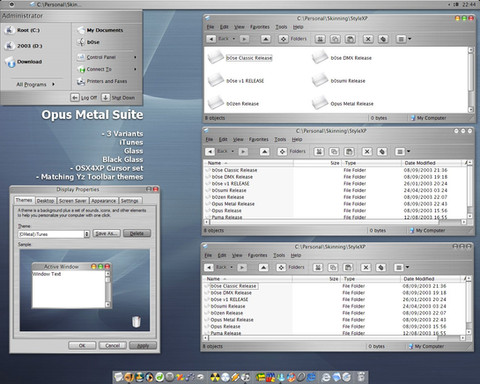Click the Up folder arrow in top Explorer window
Image resolution: width=480 pixels, height=384 pixels.
click(x=265, y=39)
